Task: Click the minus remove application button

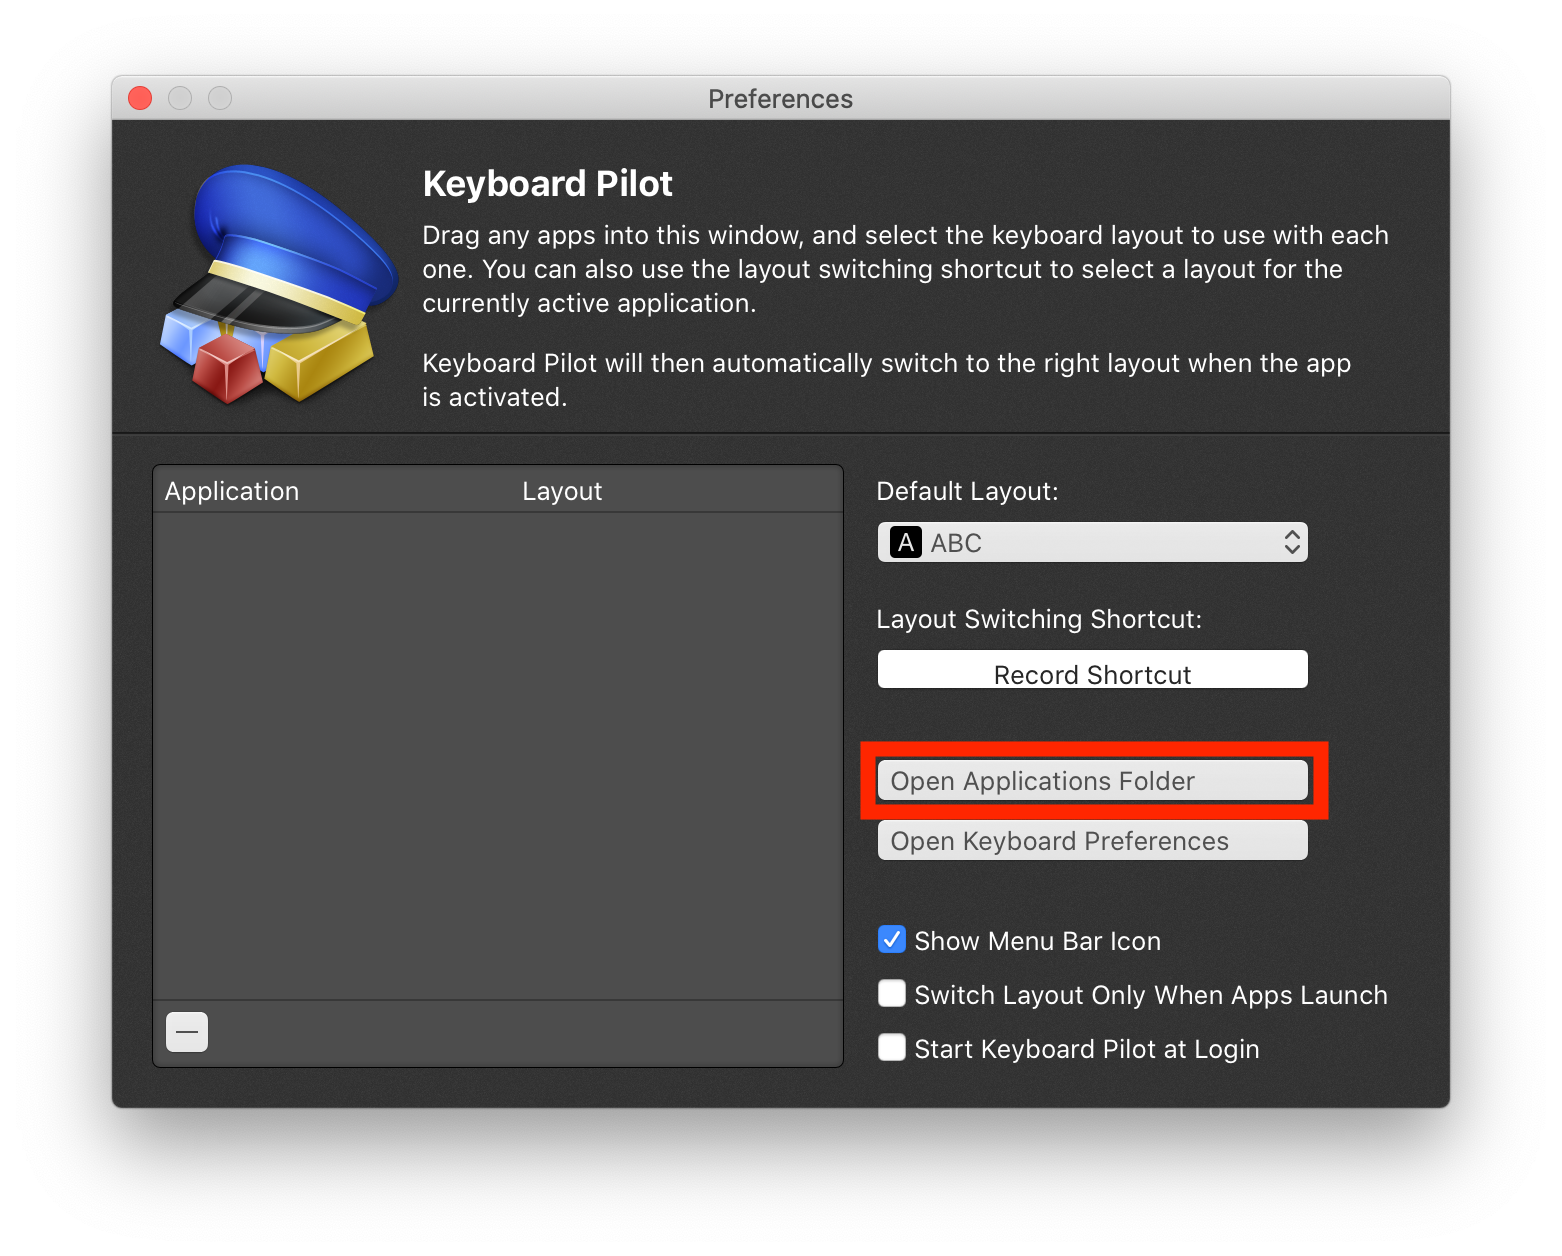Action: (x=187, y=1032)
